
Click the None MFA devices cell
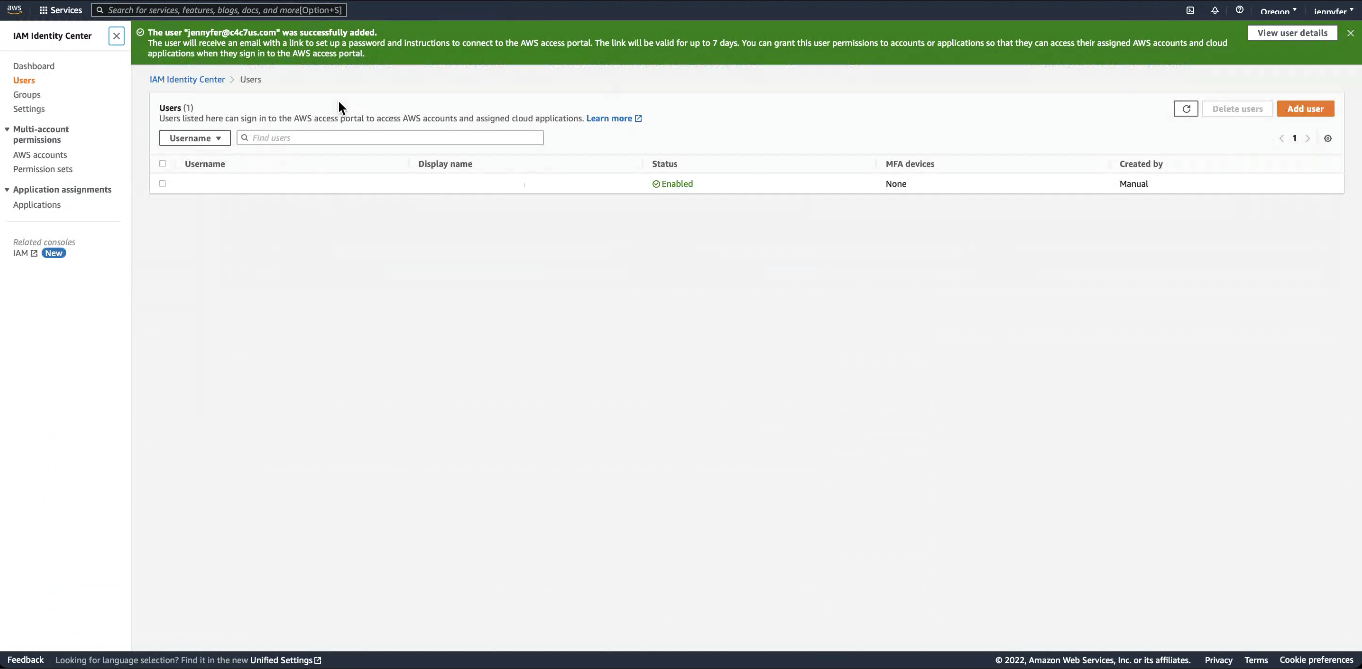tap(896, 184)
